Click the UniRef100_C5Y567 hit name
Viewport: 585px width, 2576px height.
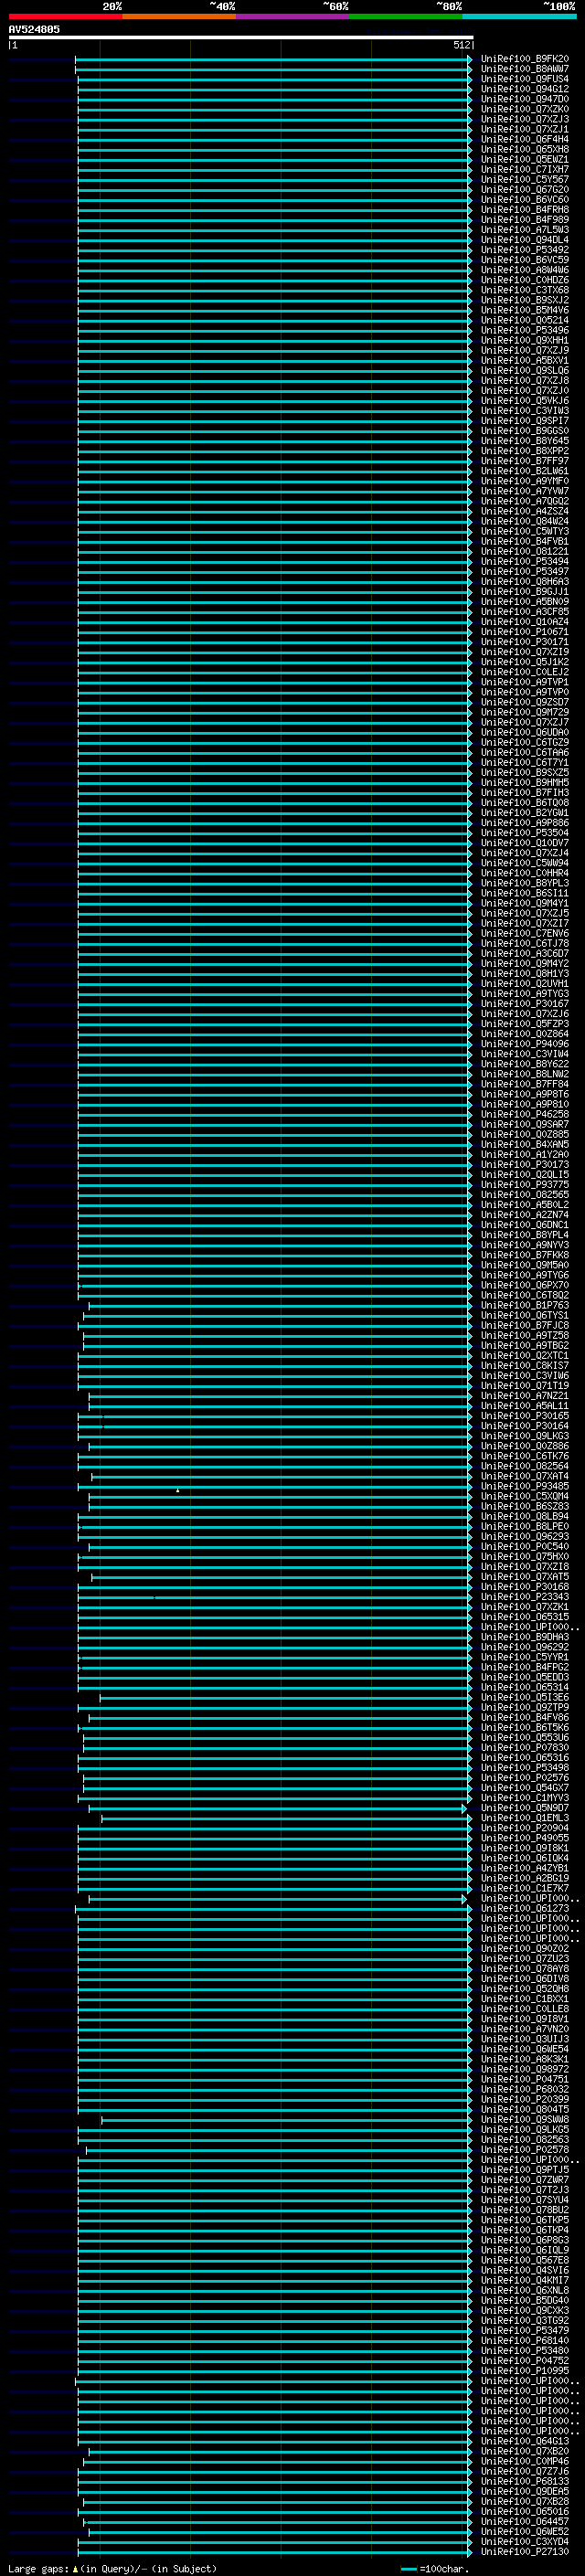pos(524,179)
